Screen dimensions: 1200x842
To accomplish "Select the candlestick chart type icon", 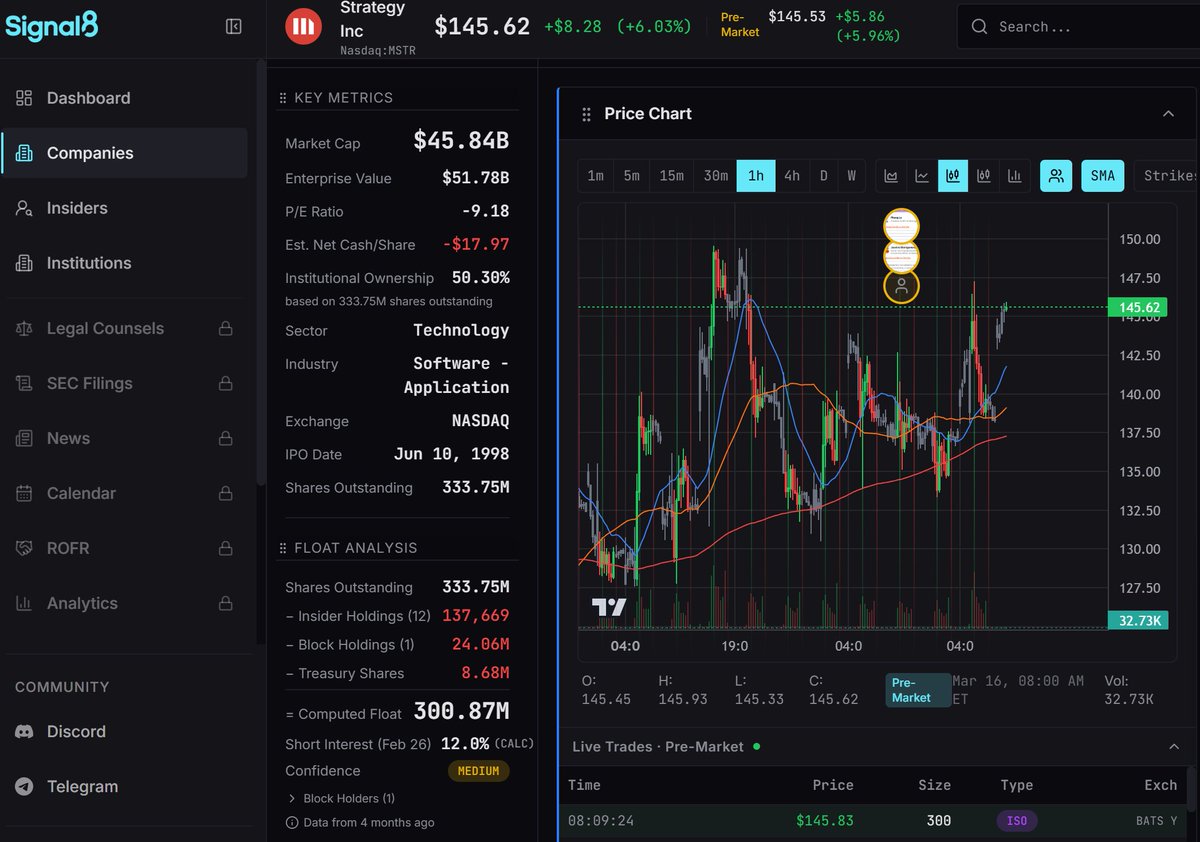I will 953,176.
